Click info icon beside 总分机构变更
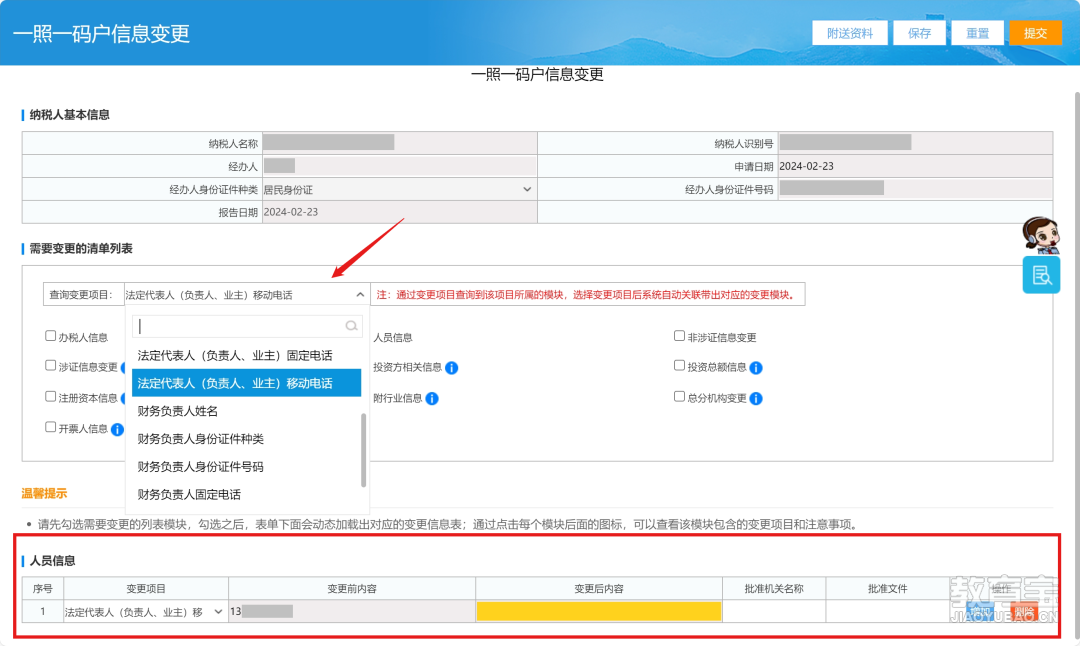The image size is (1080, 646). click(x=756, y=399)
